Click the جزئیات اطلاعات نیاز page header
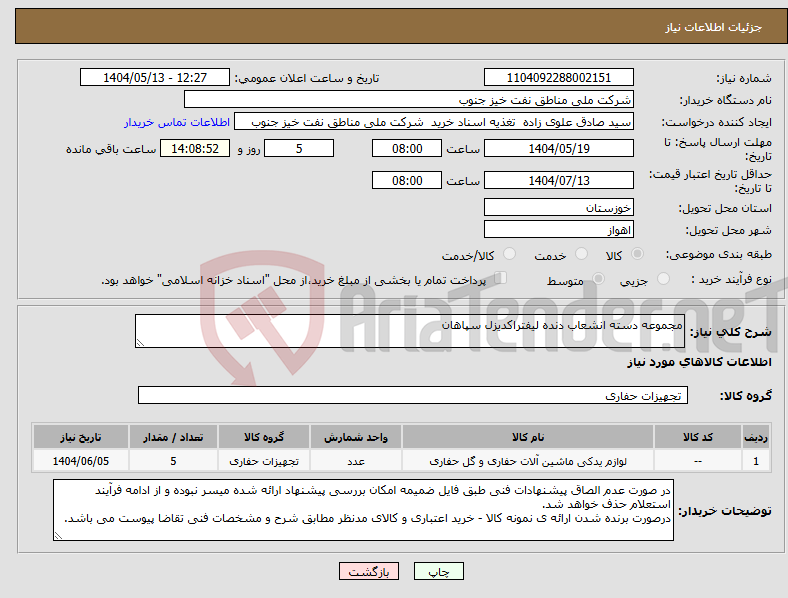The width and height of the screenshot is (788, 598). [x=713, y=27]
